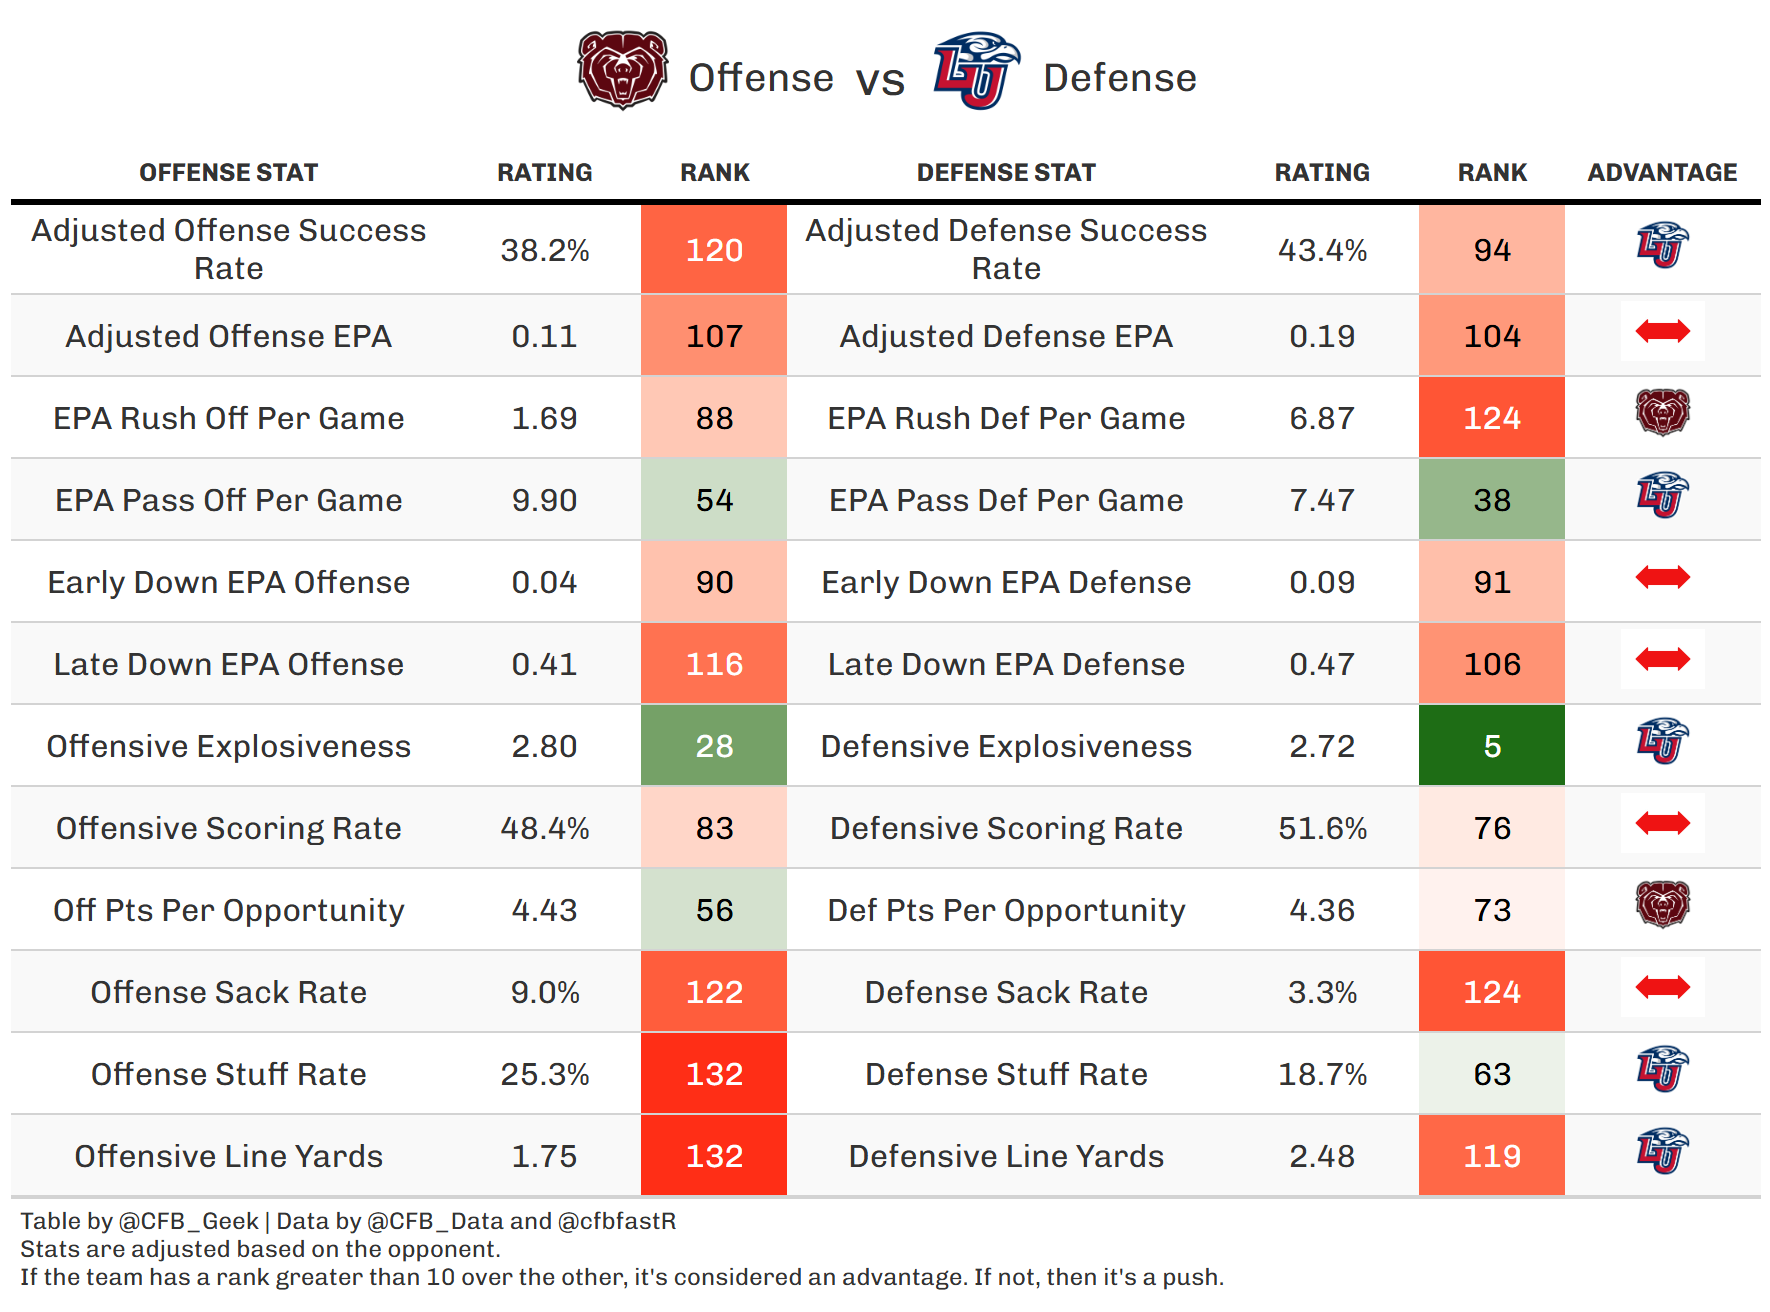
Task: Click the dark green rank 5 cell
Action: tap(1491, 746)
